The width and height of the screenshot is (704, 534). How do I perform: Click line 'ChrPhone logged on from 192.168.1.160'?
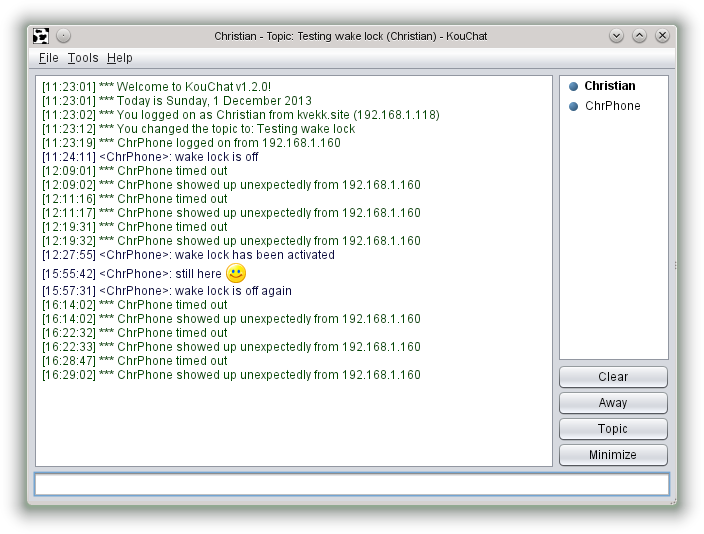tap(191, 143)
